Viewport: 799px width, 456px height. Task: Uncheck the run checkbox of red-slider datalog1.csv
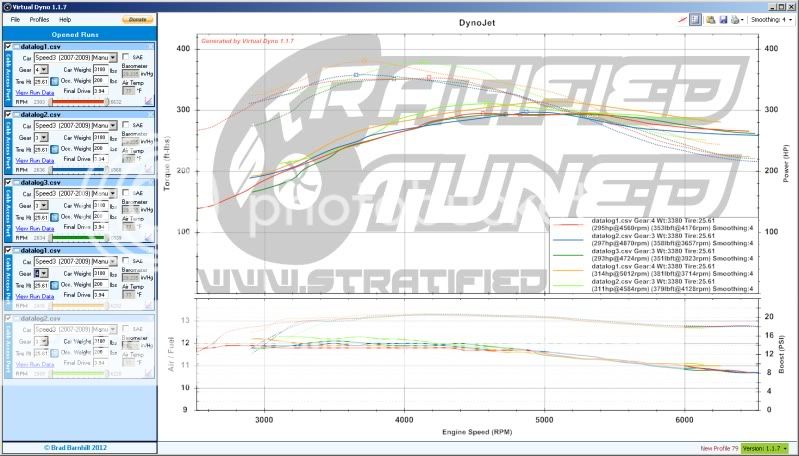[x=8, y=46]
